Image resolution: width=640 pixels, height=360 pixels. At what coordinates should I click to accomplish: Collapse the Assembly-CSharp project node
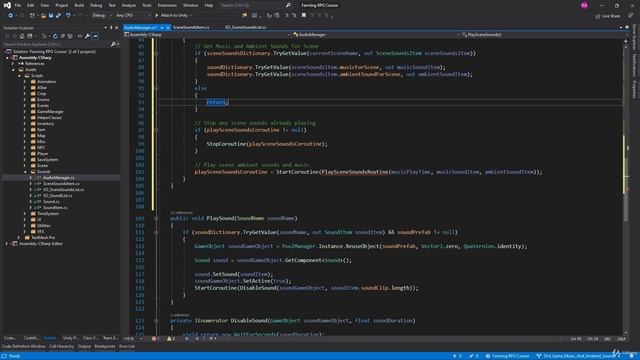pos(7,58)
